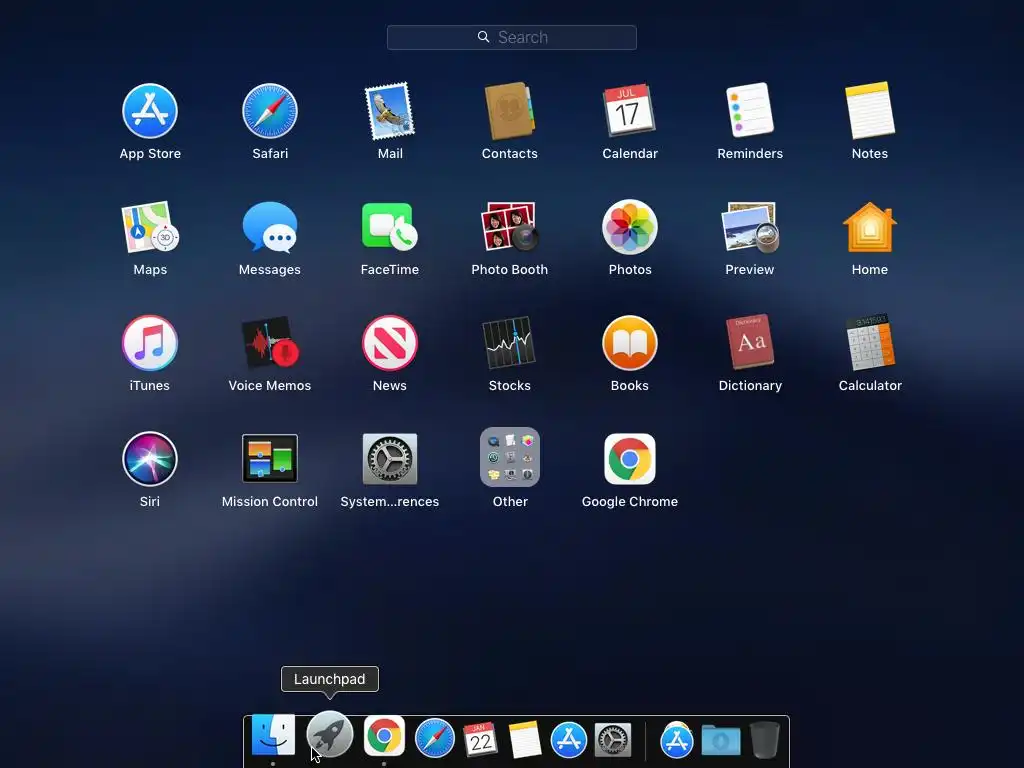The width and height of the screenshot is (1024, 768).
Task: Launch the Reminders app
Action: 750,110
